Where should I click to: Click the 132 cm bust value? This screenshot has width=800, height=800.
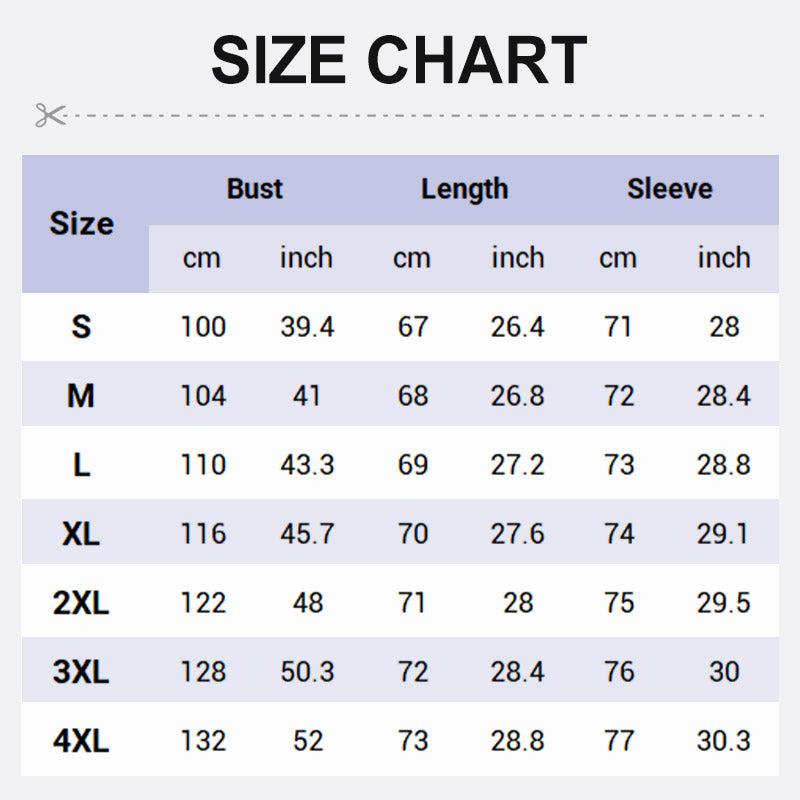pos(203,741)
